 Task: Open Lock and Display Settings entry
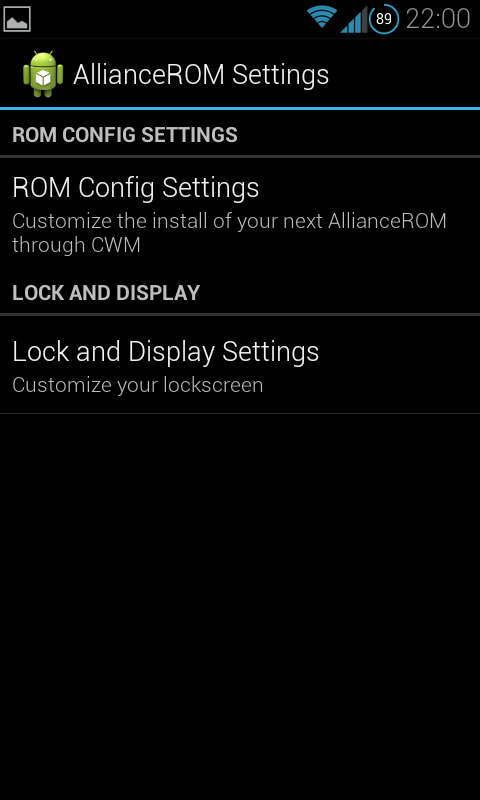[x=240, y=365]
